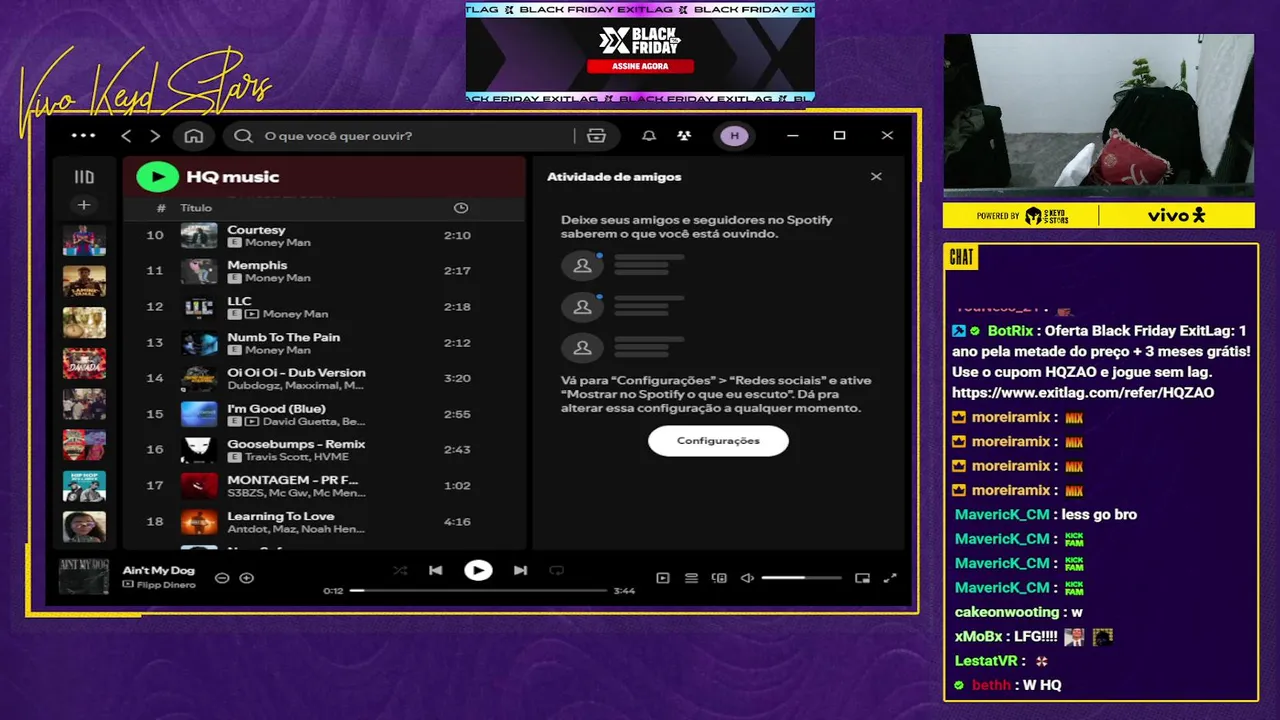Screen dimensions: 1280x720
Task: Click username xMoBx in chat
Action: [x=978, y=637]
